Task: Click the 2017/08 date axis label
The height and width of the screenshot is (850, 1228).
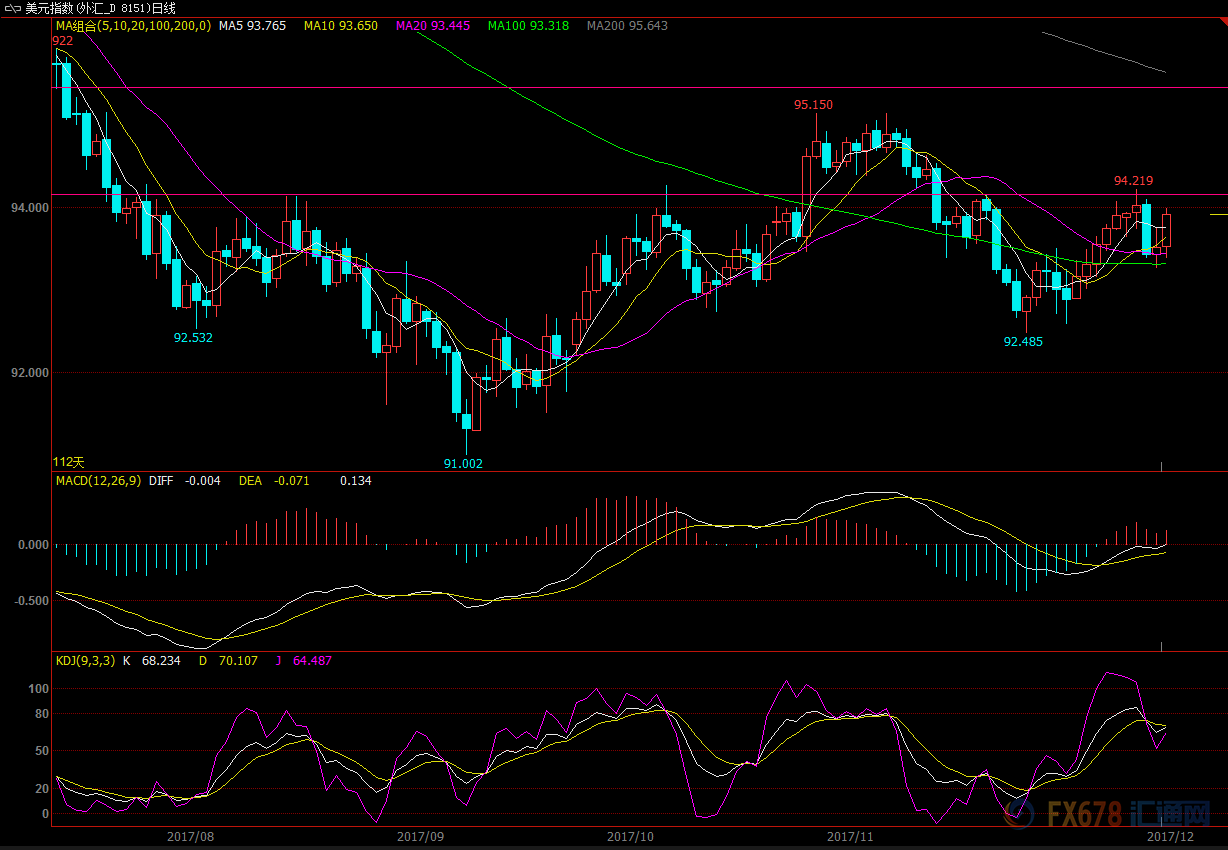Action: click(190, 835)
